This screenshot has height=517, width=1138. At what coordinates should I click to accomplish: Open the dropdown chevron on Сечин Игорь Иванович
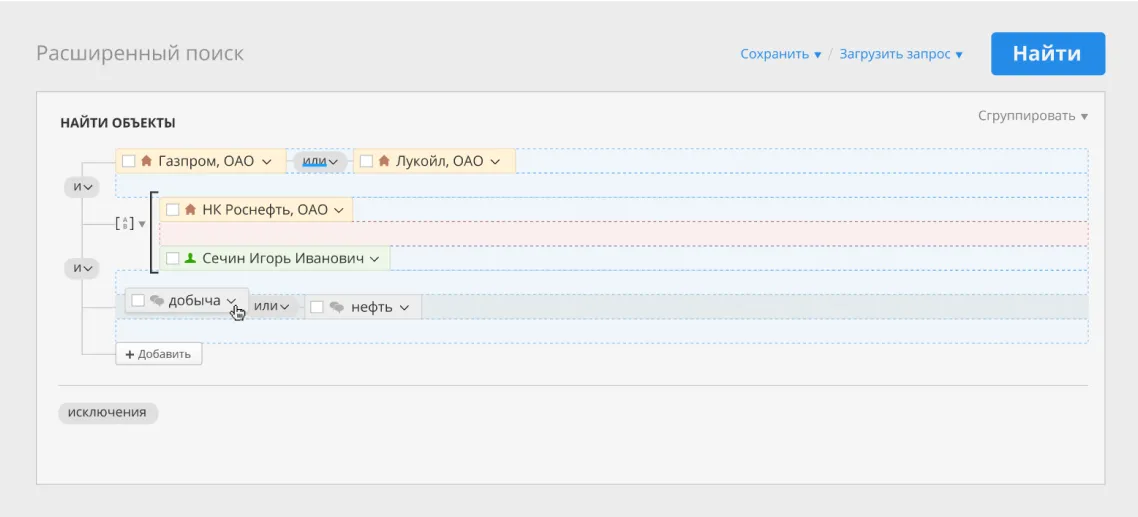click(x=374, y=258)
